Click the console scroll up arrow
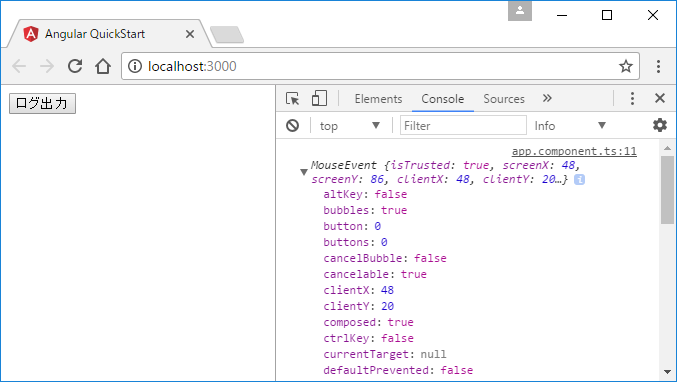This screenshot has width=677, height=382. pos(668,148)
